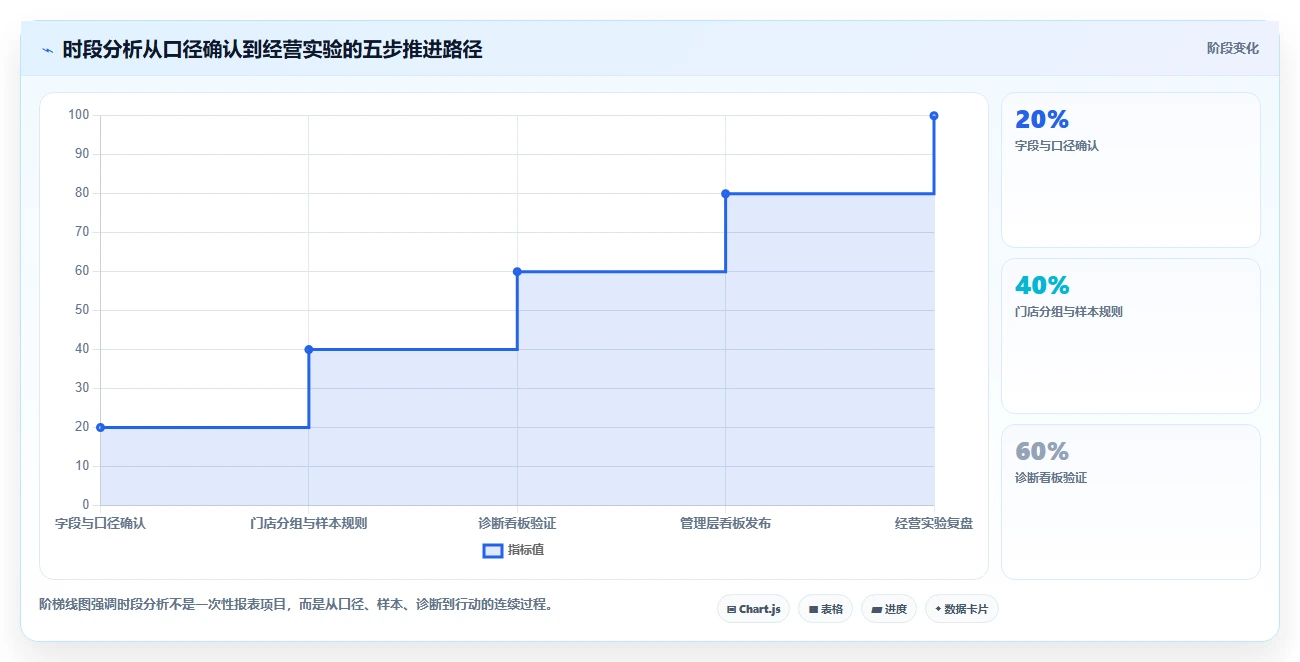Click the data point at value 100

tap(934, 116)
